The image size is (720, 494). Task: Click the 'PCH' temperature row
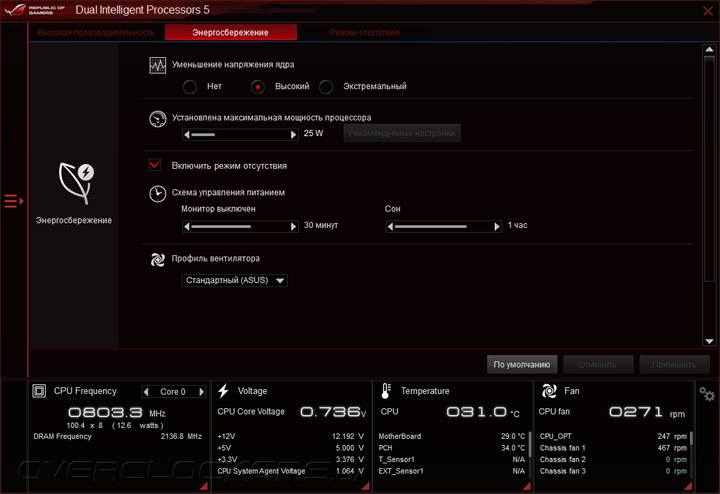pos(451,448)
